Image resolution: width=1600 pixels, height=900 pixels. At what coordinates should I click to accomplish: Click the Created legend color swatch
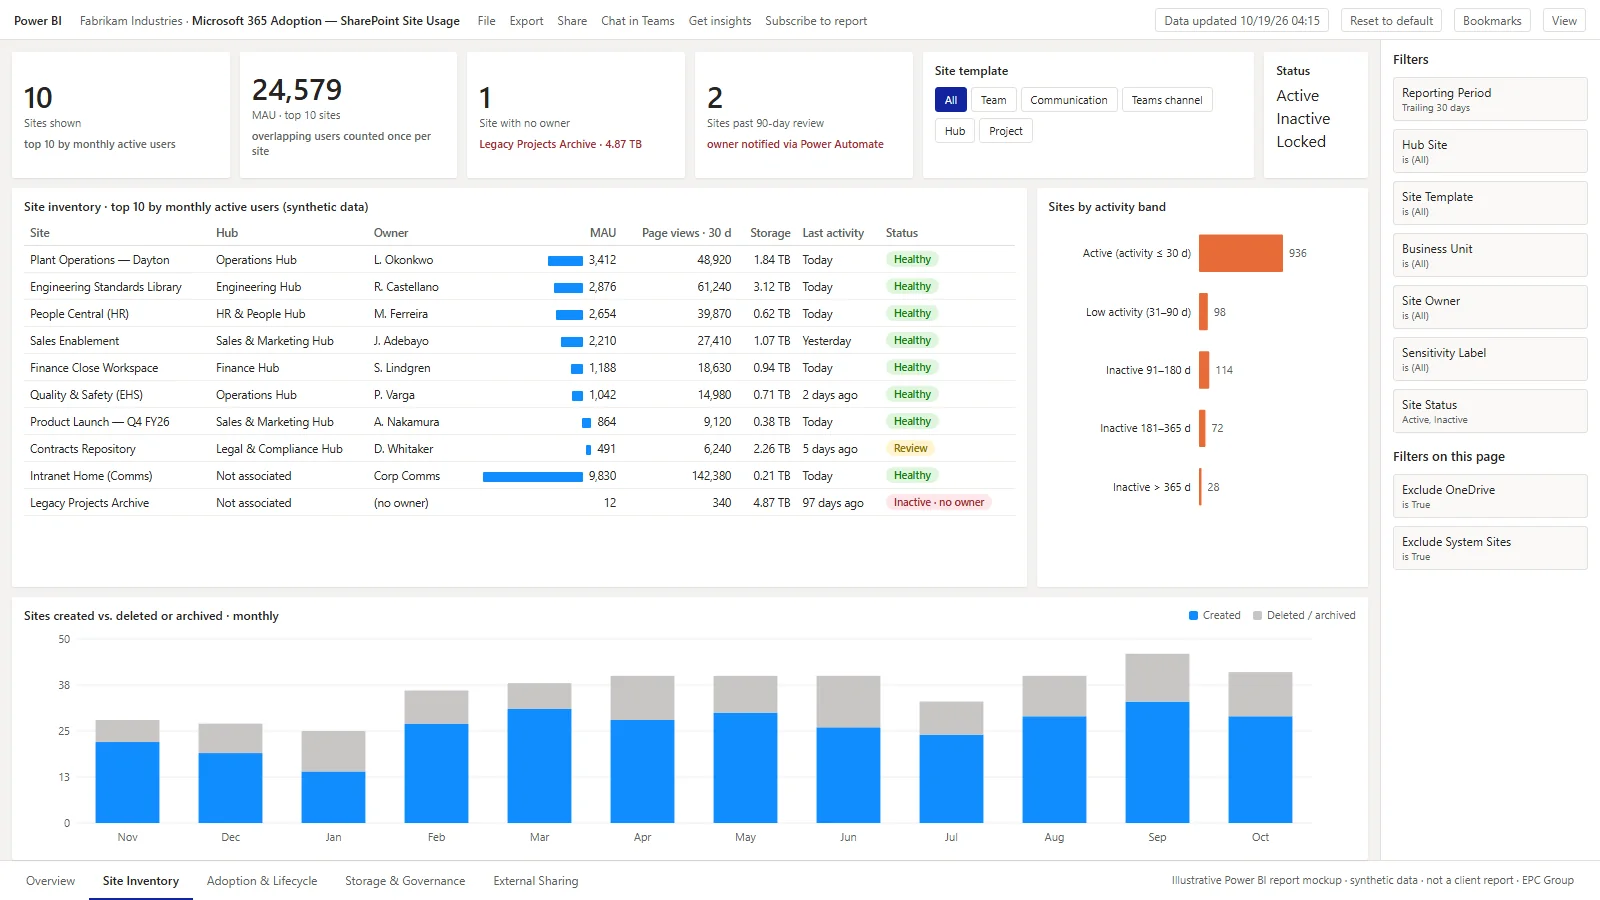tap(1193, 616)
